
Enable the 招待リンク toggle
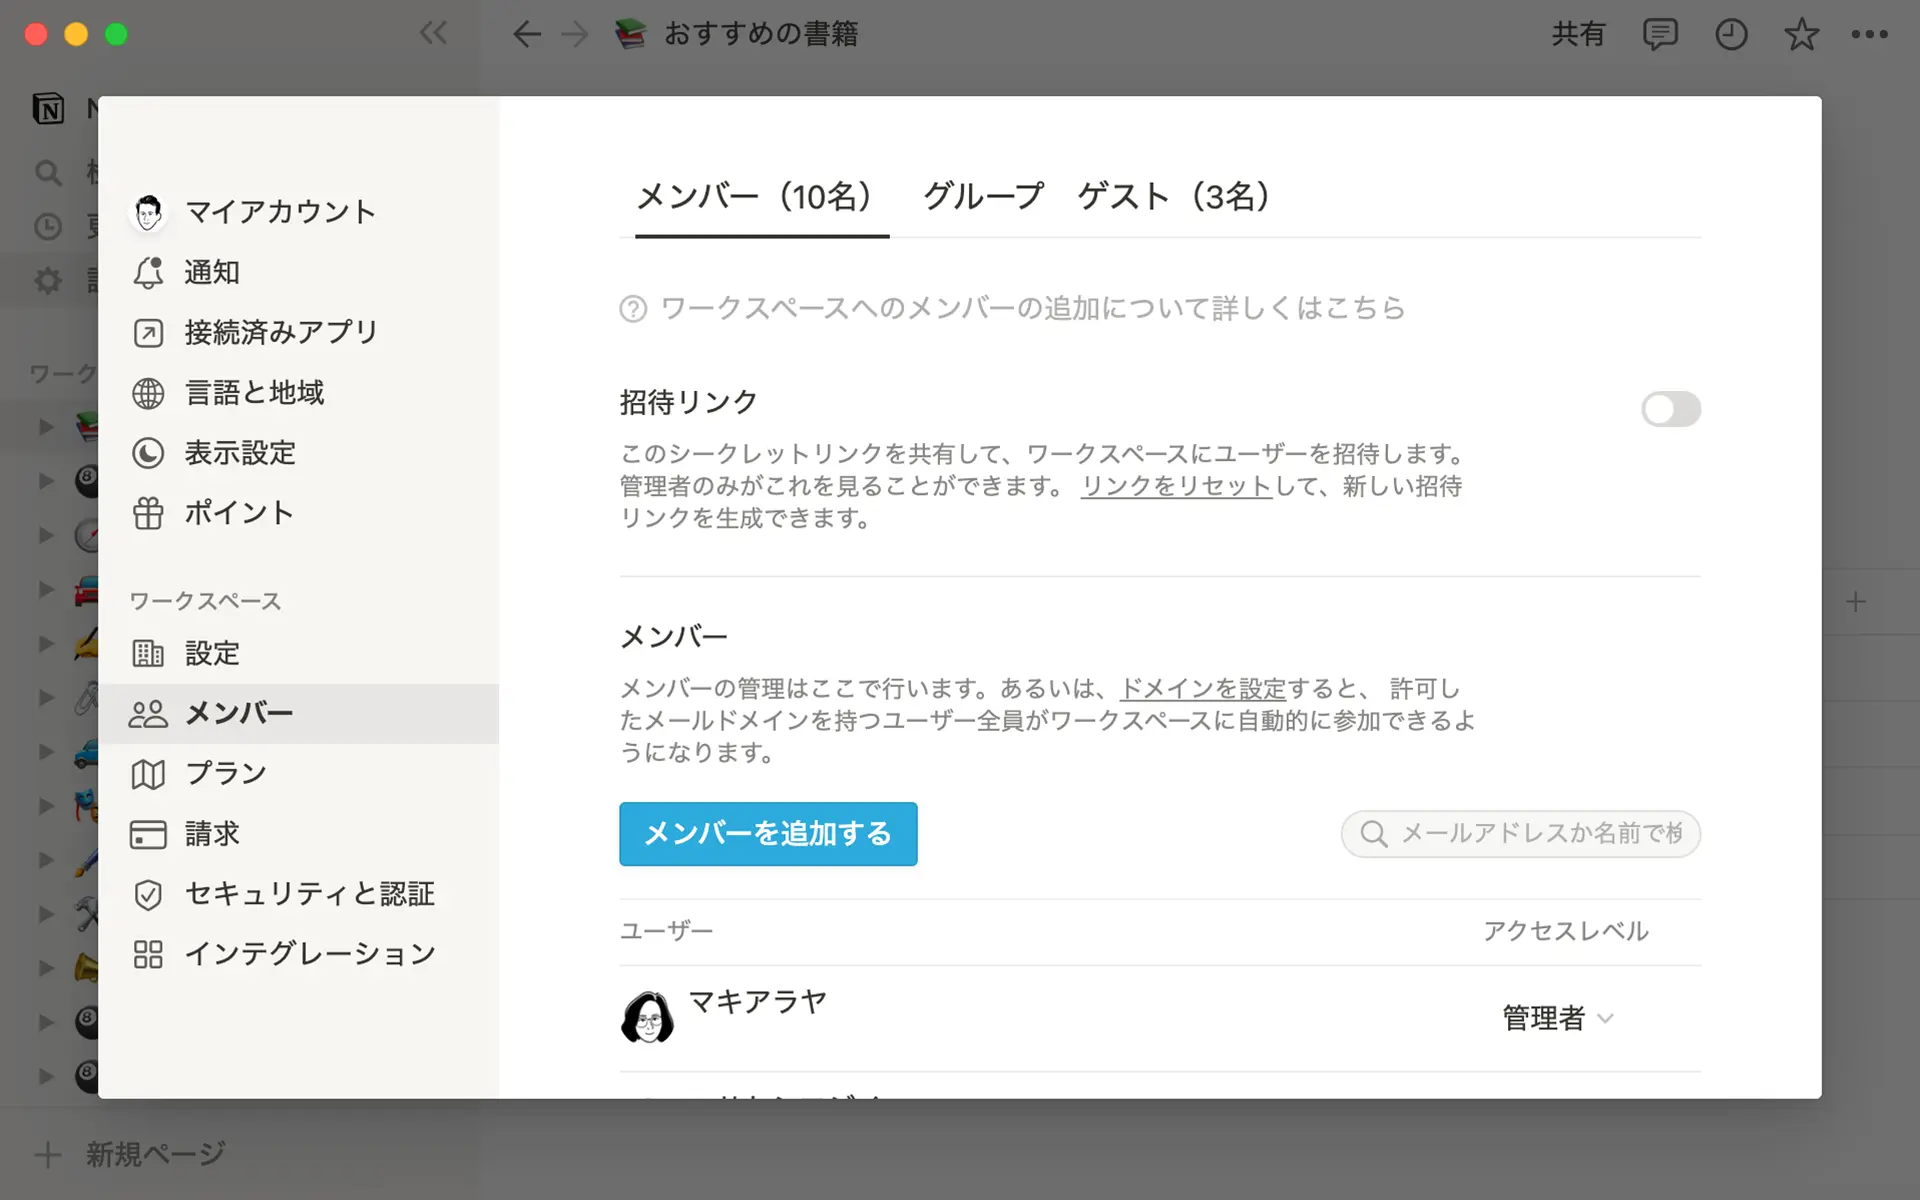[1669, 409]
